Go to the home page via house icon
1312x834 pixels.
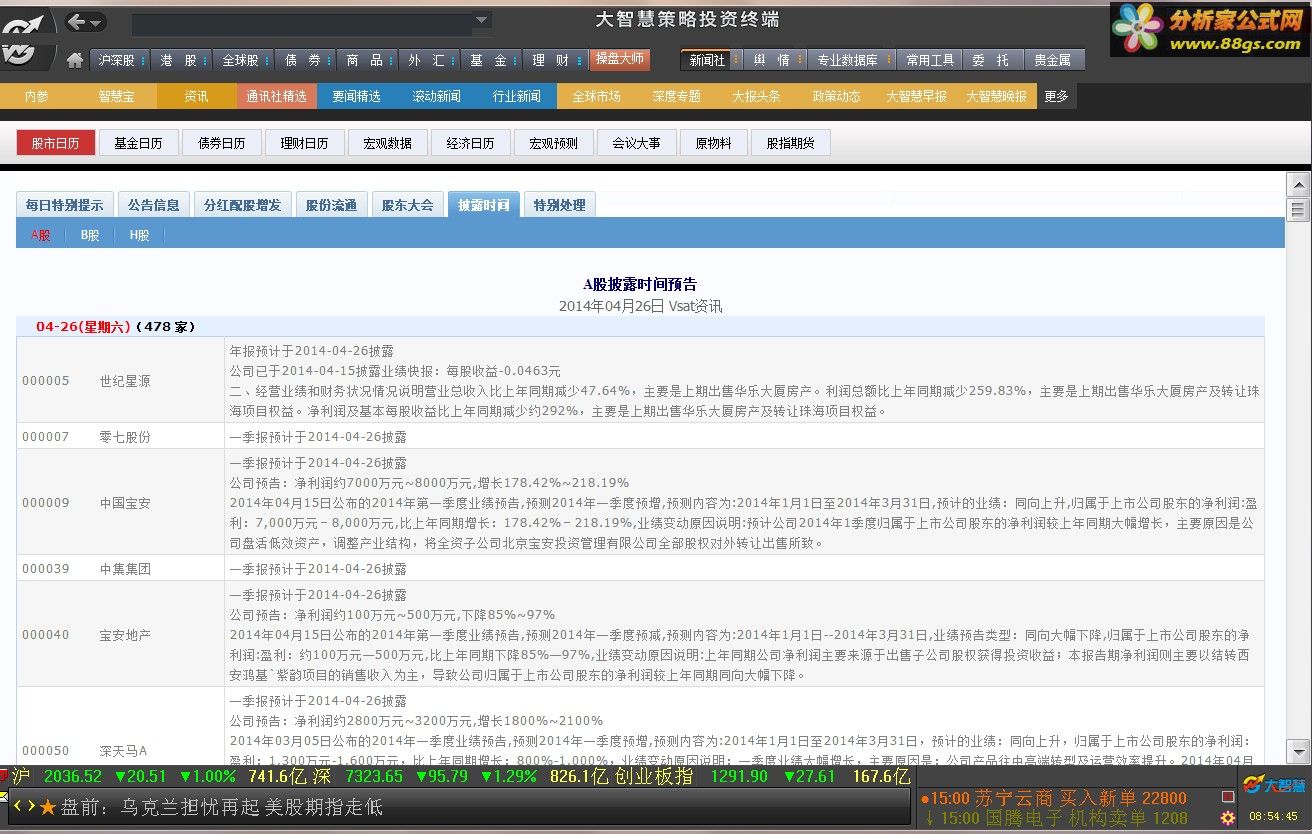click(75, 60)
